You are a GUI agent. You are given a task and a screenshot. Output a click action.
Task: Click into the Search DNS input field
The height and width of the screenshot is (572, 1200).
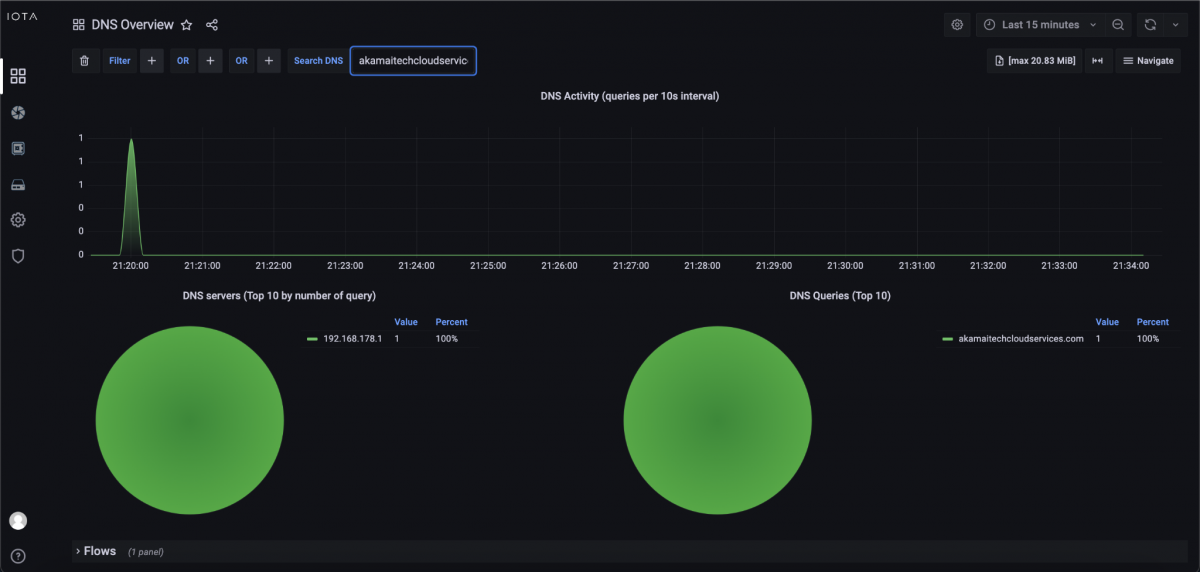[x=413, y=61]
